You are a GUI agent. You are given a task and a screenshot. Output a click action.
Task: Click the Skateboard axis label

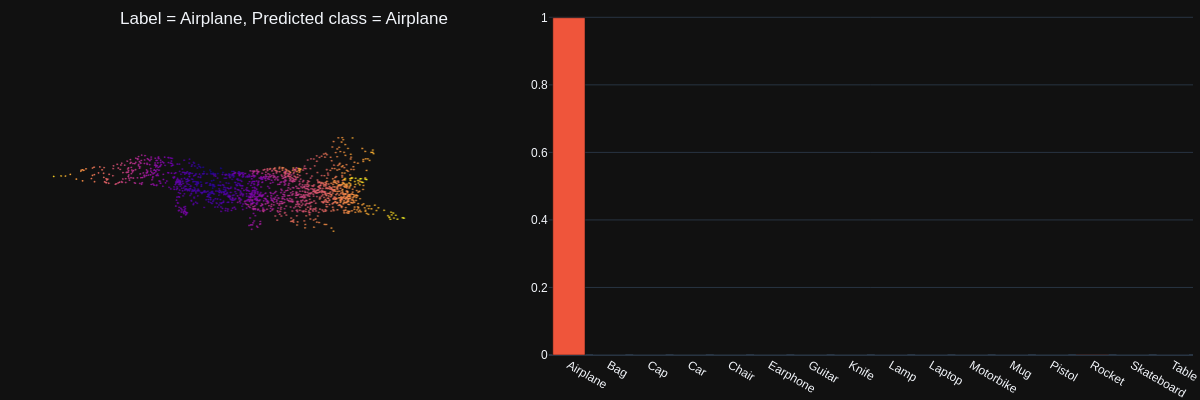(1157, 378)
